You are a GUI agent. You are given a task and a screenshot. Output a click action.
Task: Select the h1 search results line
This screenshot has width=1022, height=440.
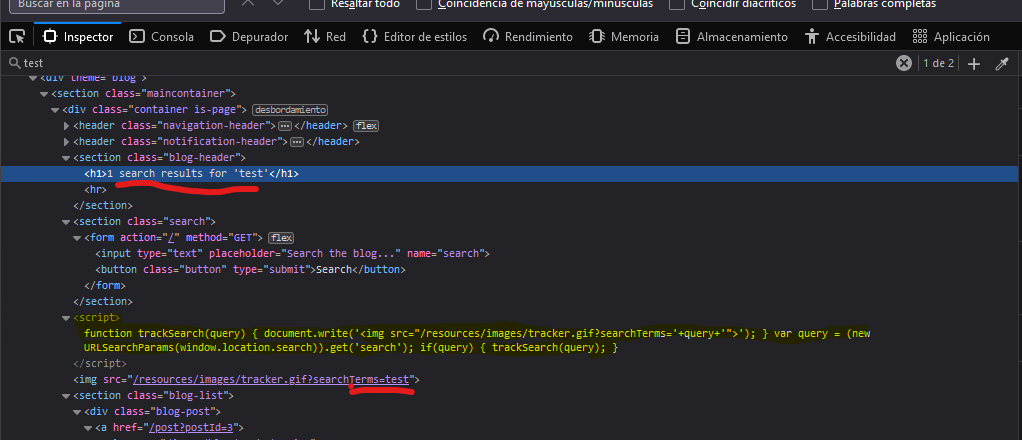click(x=511, y=173)
